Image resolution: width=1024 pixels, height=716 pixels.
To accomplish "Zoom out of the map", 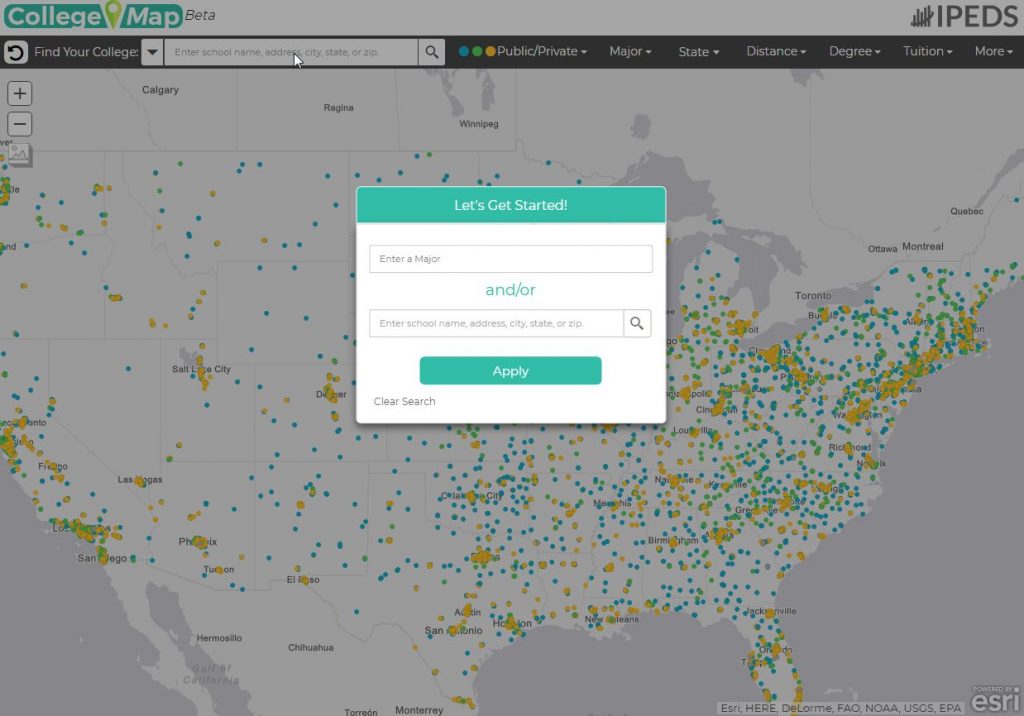I will tap(20, 124).
